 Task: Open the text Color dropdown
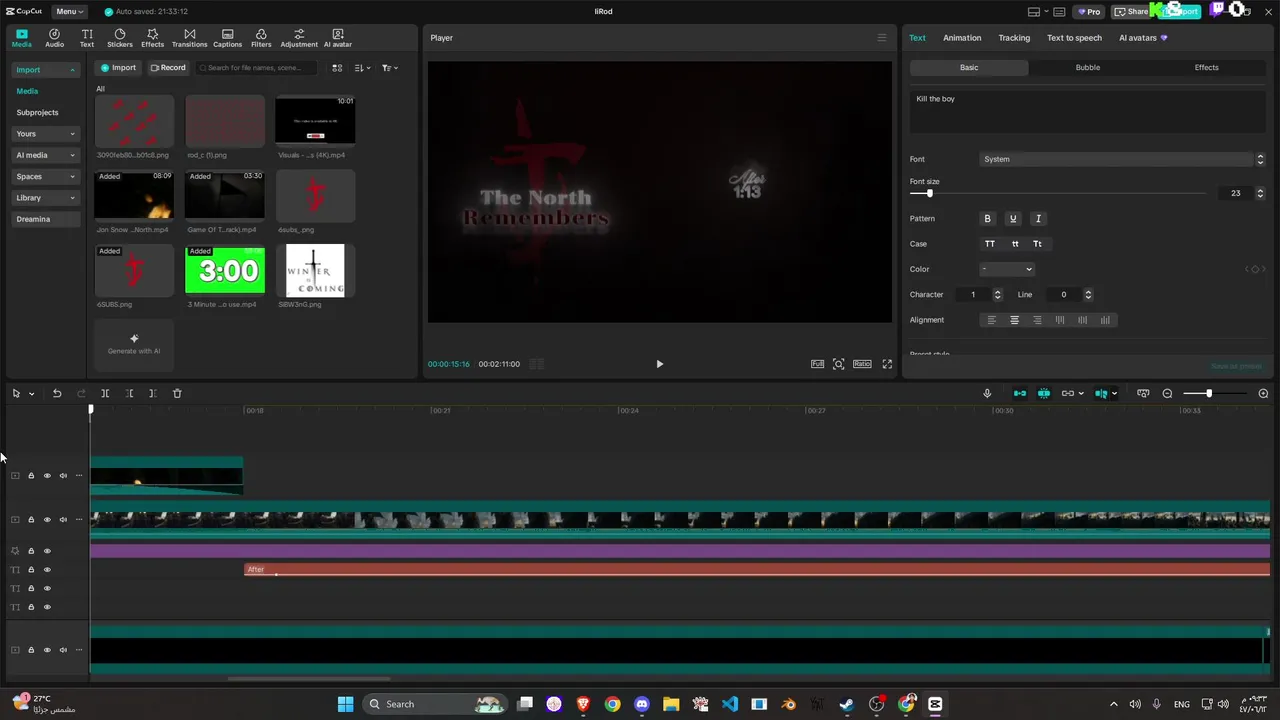(x=1007, y=269)
